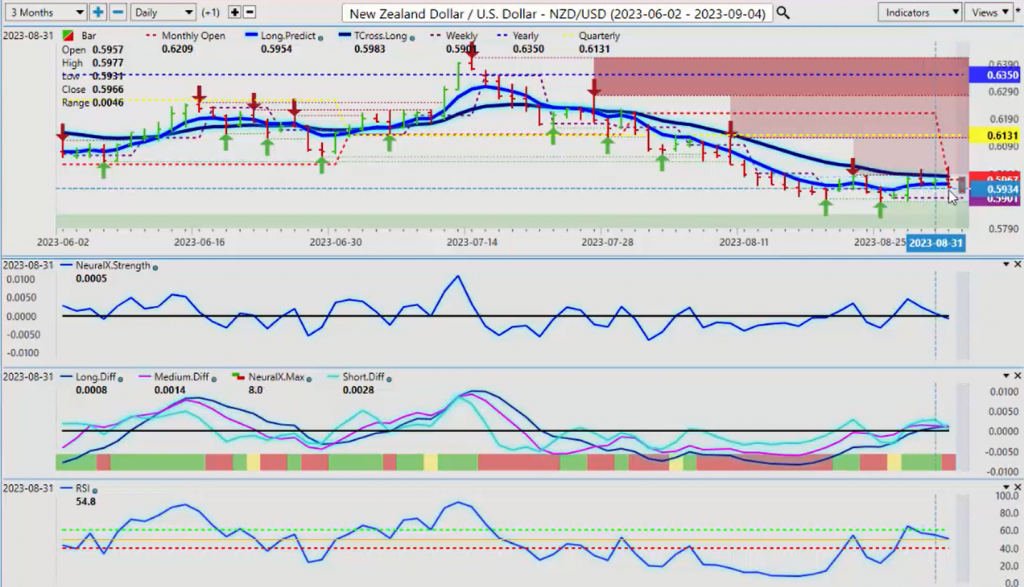This screenshot has width=1024, height=587.
Task: Click the Yearly legend label
Action: pos(526,36)
